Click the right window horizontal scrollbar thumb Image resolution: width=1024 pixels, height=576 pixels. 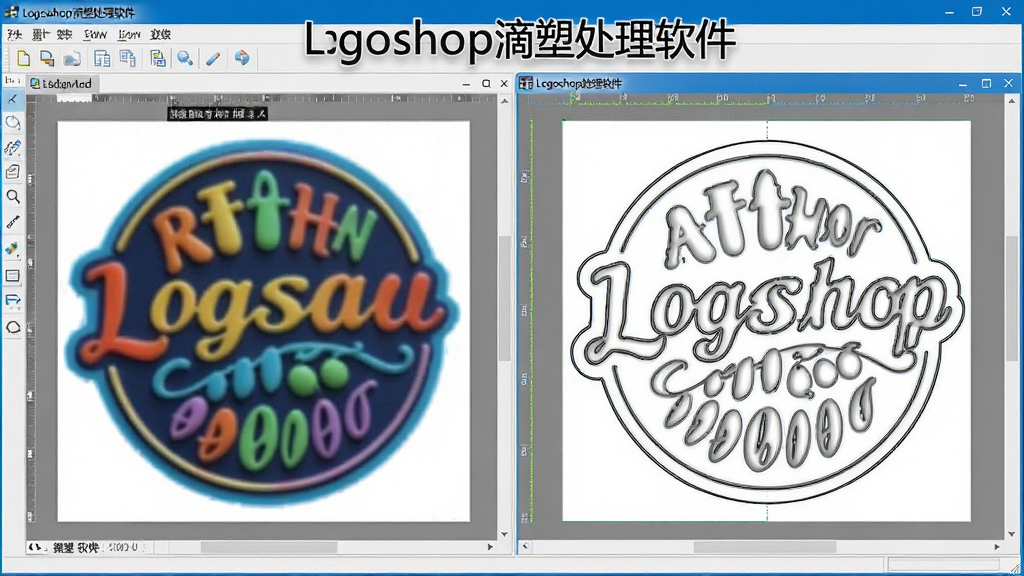765,547
